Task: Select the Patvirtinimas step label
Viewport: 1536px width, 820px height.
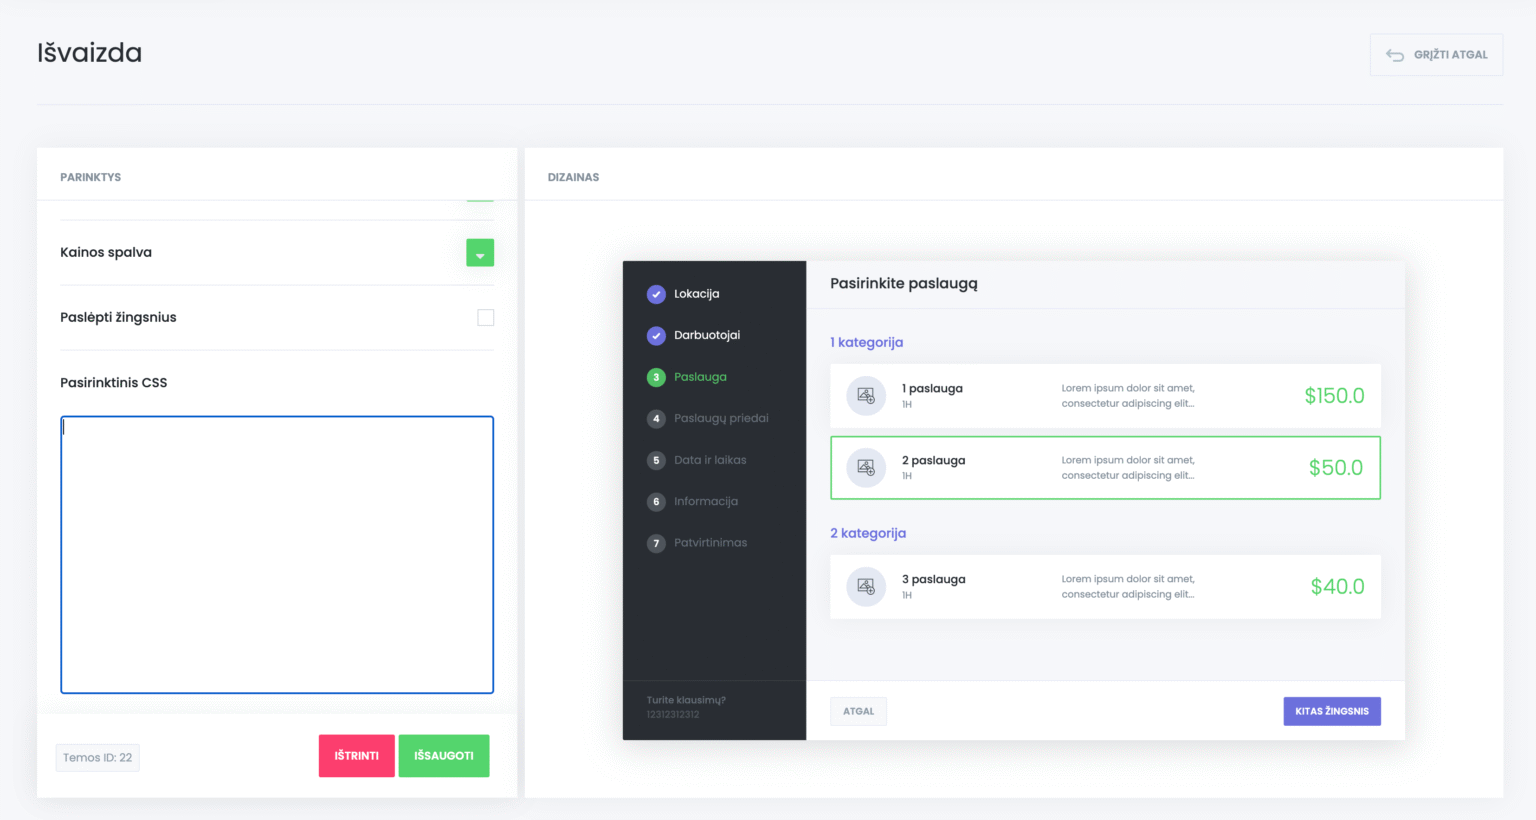Action: point(711,543)
